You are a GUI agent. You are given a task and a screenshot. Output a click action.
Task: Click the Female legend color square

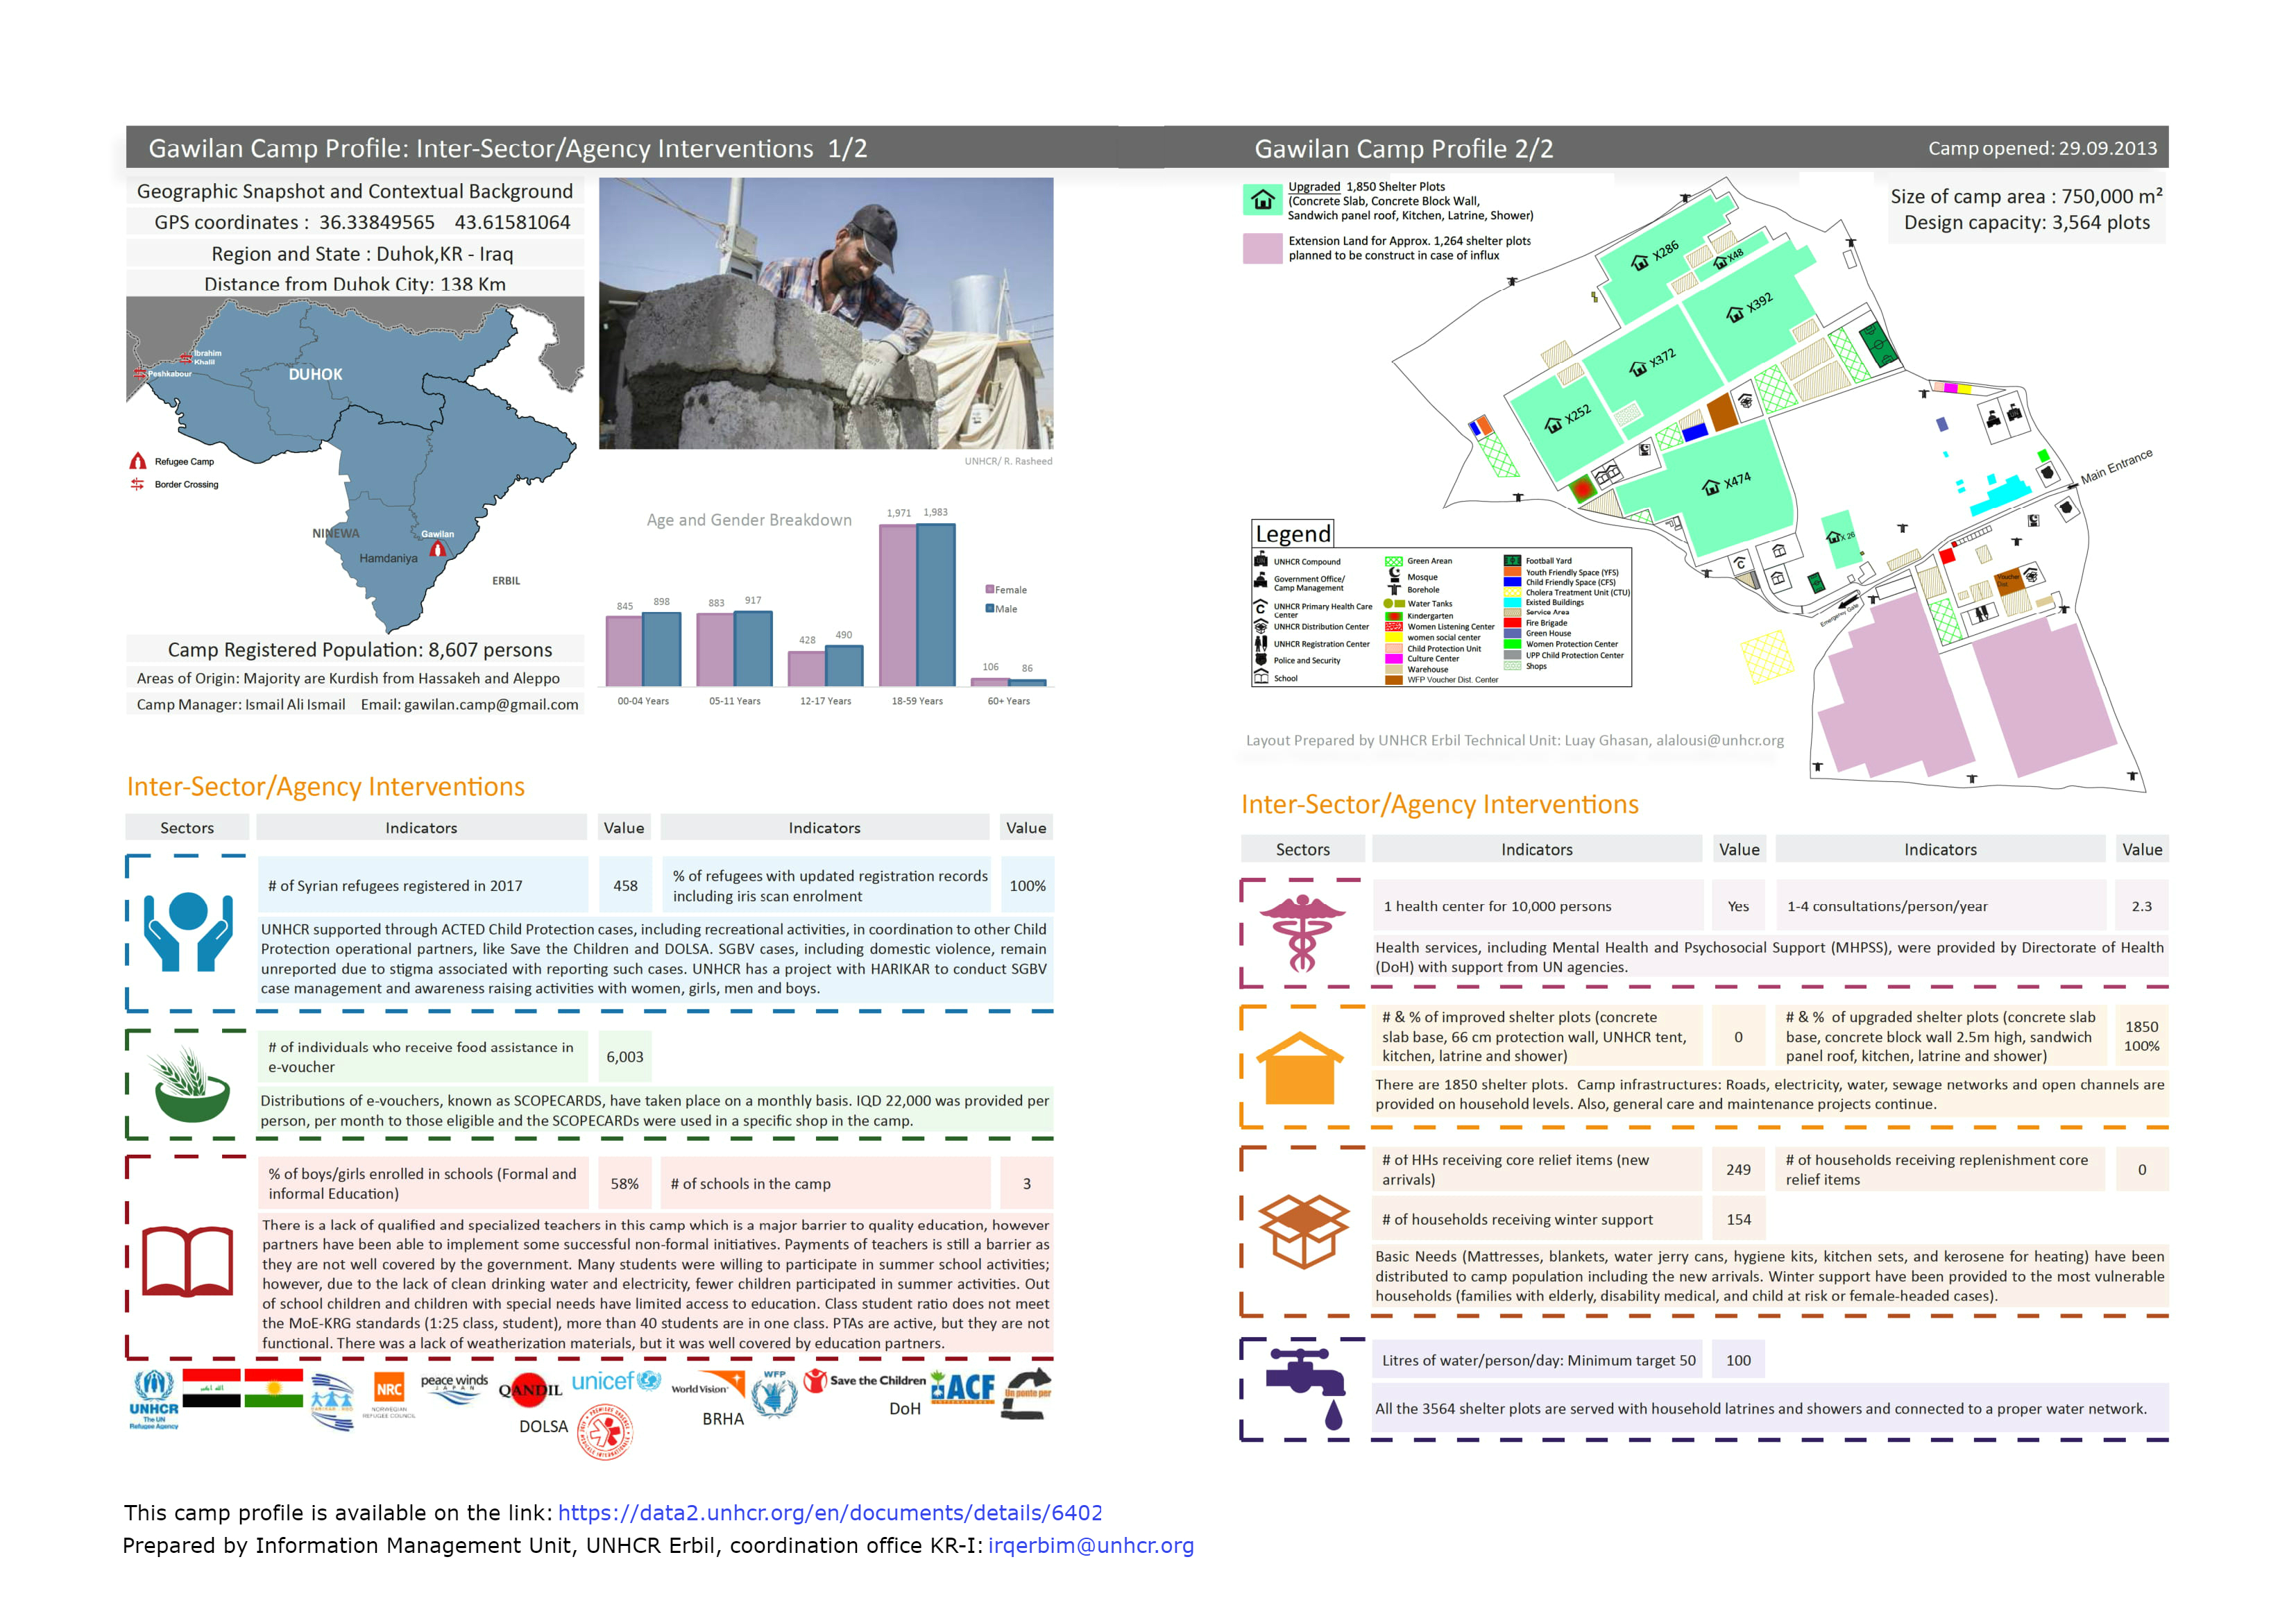click(x=989, y=589)
